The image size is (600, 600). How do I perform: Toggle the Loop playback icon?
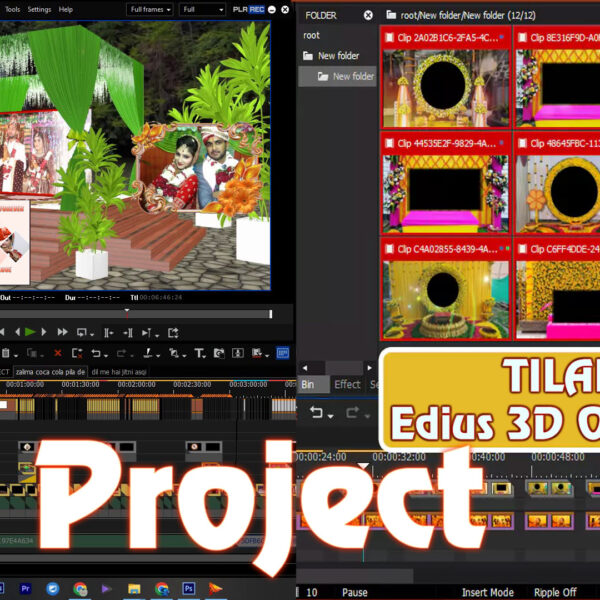(82, 333)
